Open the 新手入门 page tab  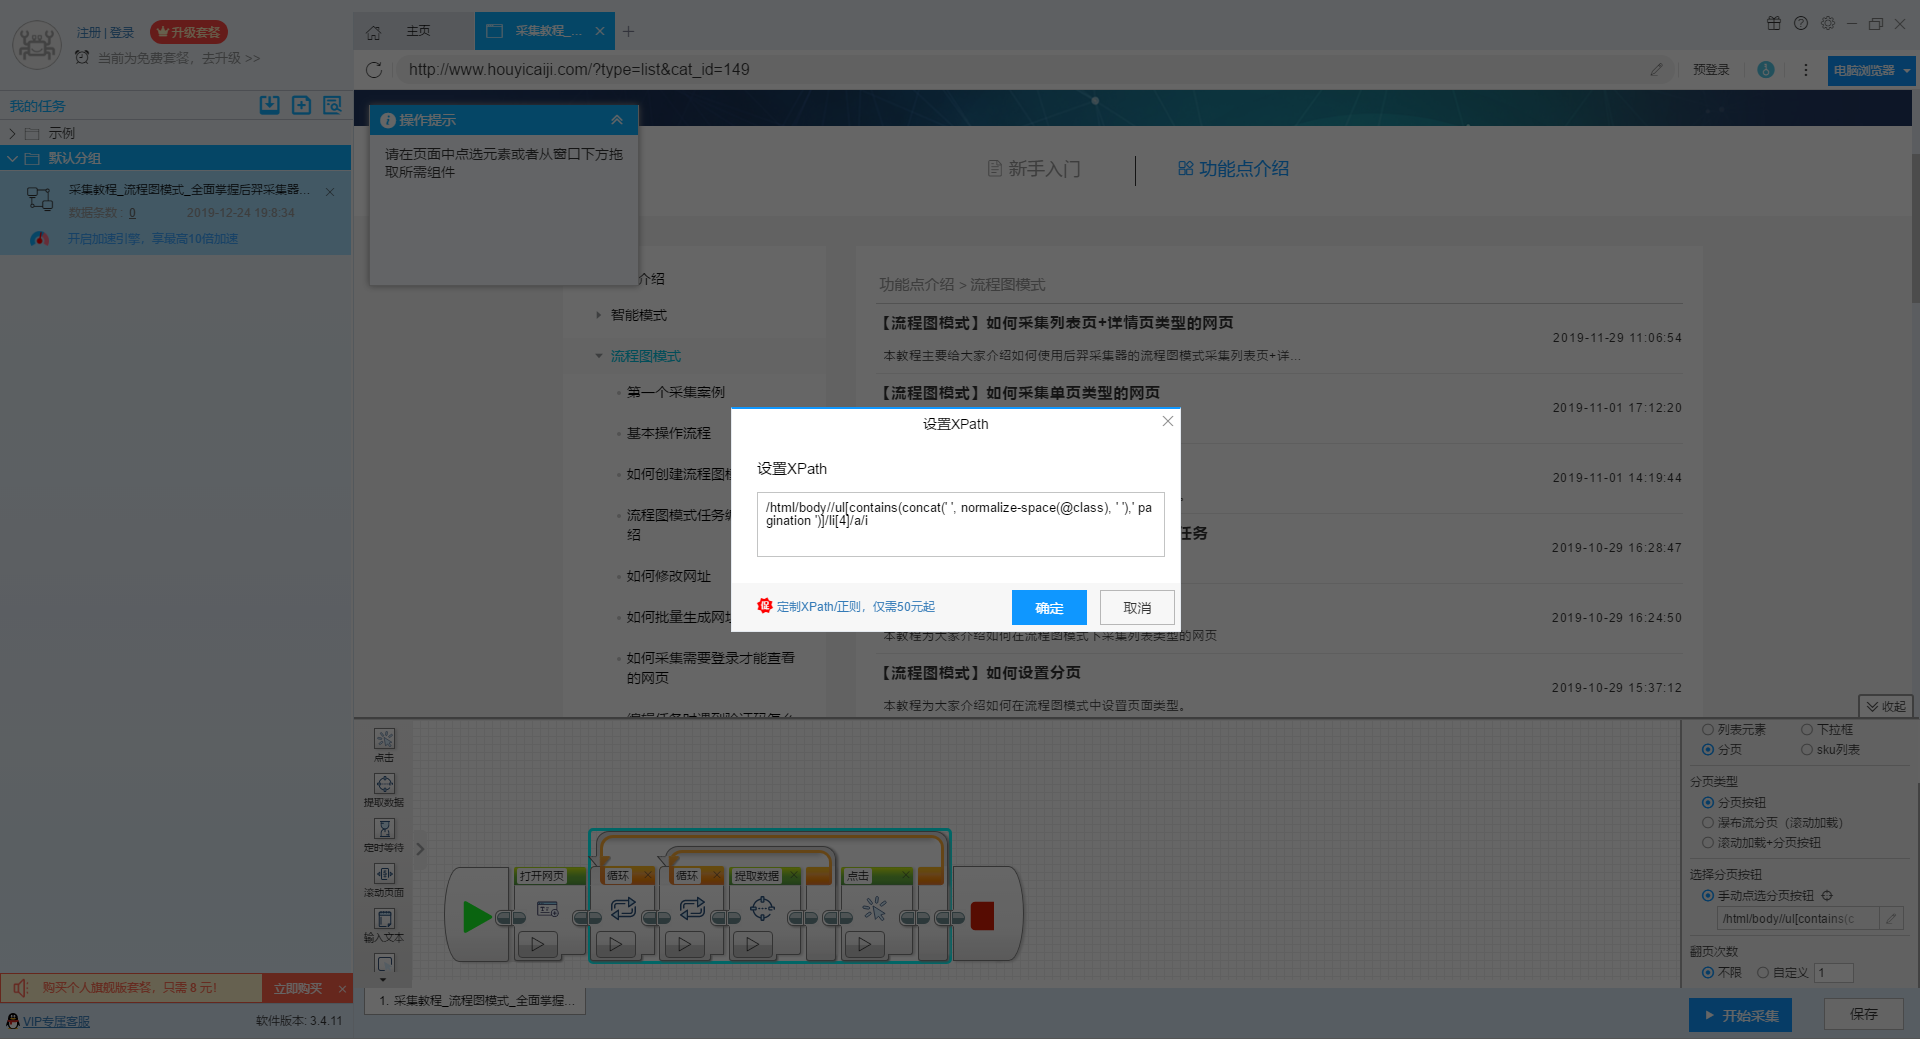click(1034, 169)
